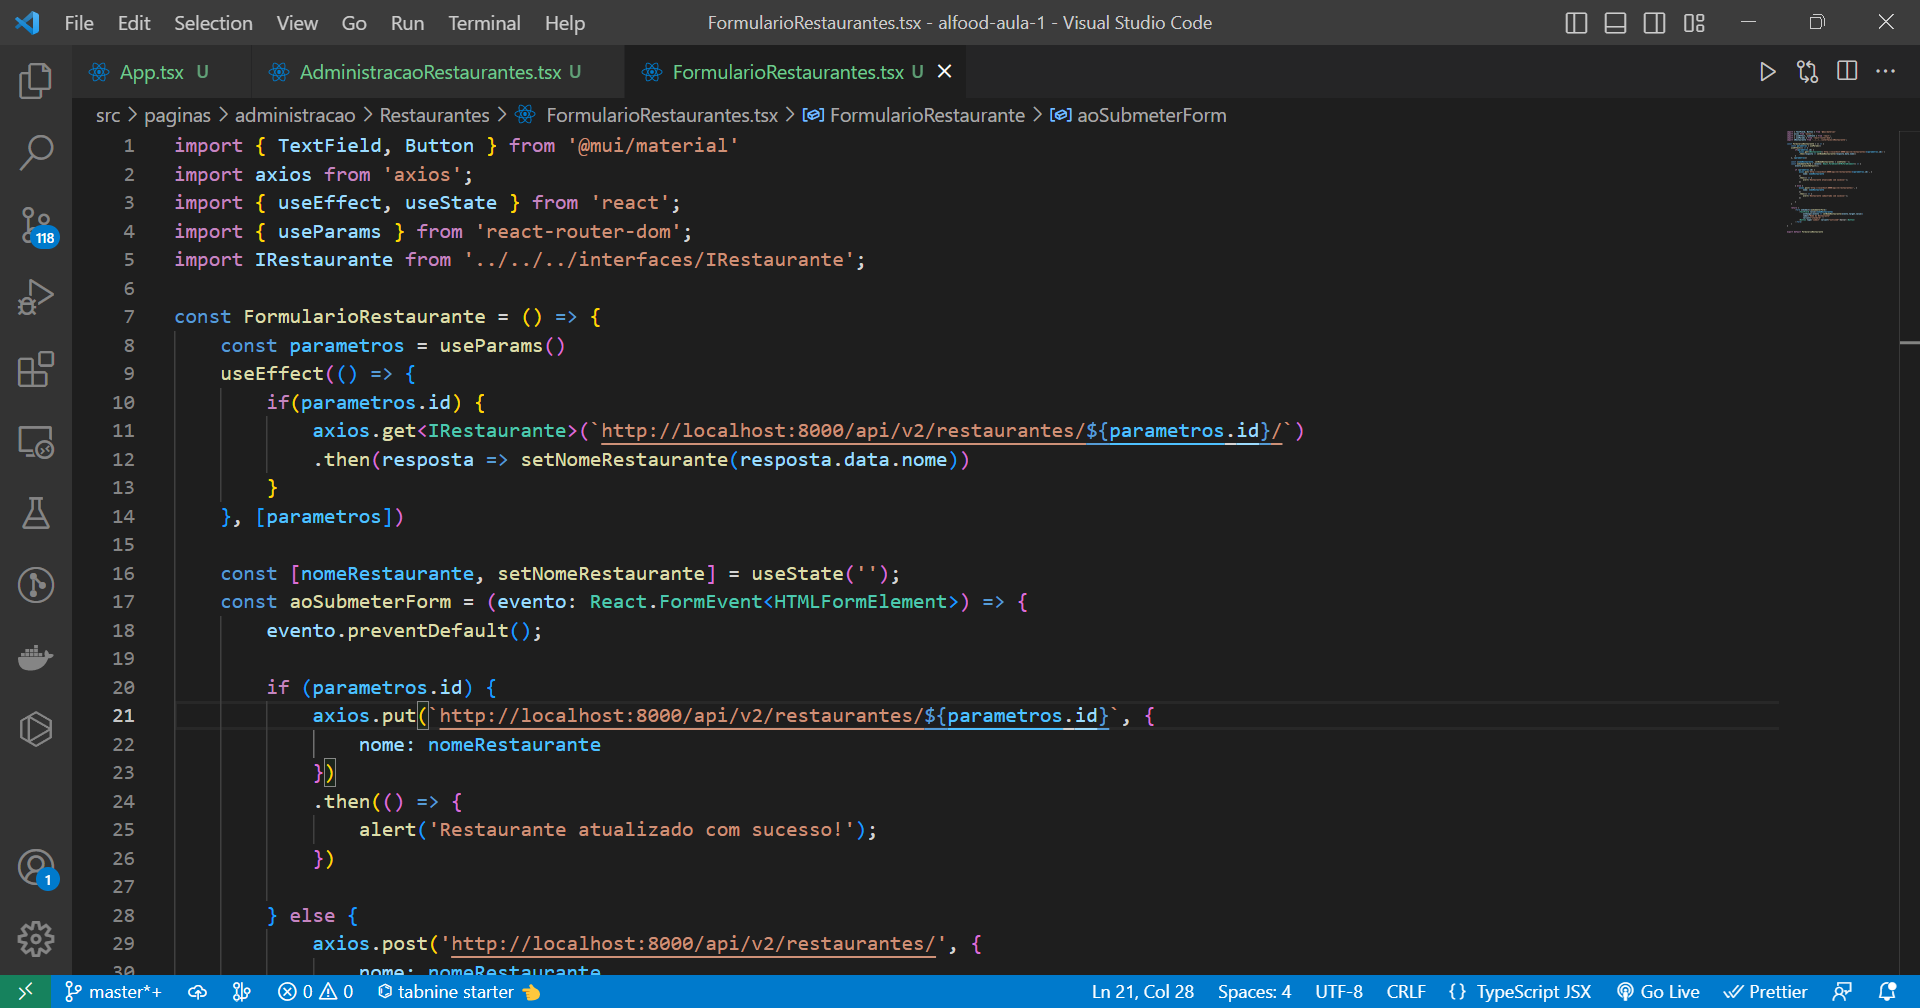1920x1008 pixels.
Task: Open the Git Graph circular icon view
Action: click(x=36, y=585)
